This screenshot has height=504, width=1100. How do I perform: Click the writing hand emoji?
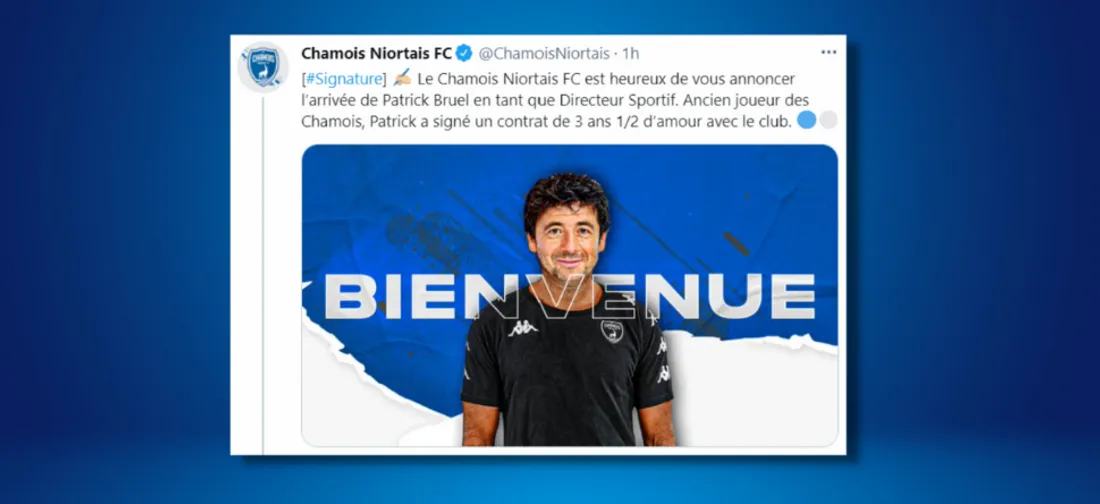coord(402,77)
